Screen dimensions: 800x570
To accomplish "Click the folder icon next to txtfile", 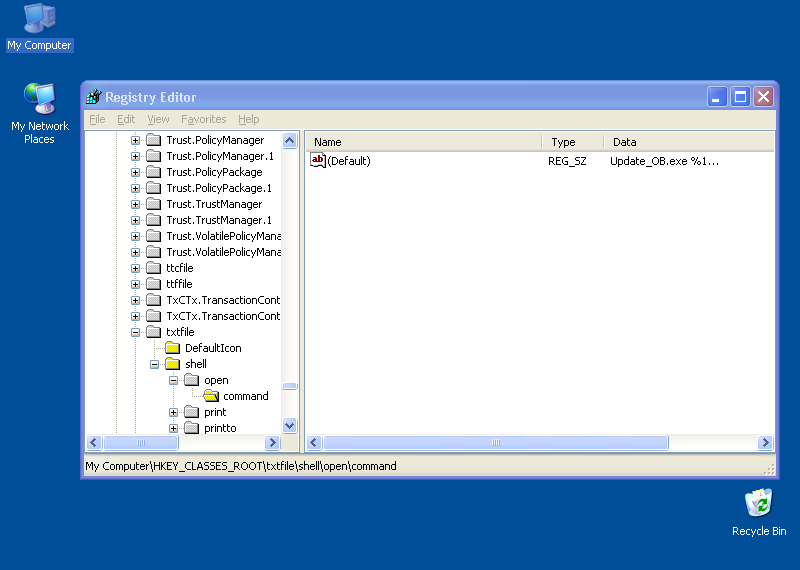I will [x=154, y=332].
